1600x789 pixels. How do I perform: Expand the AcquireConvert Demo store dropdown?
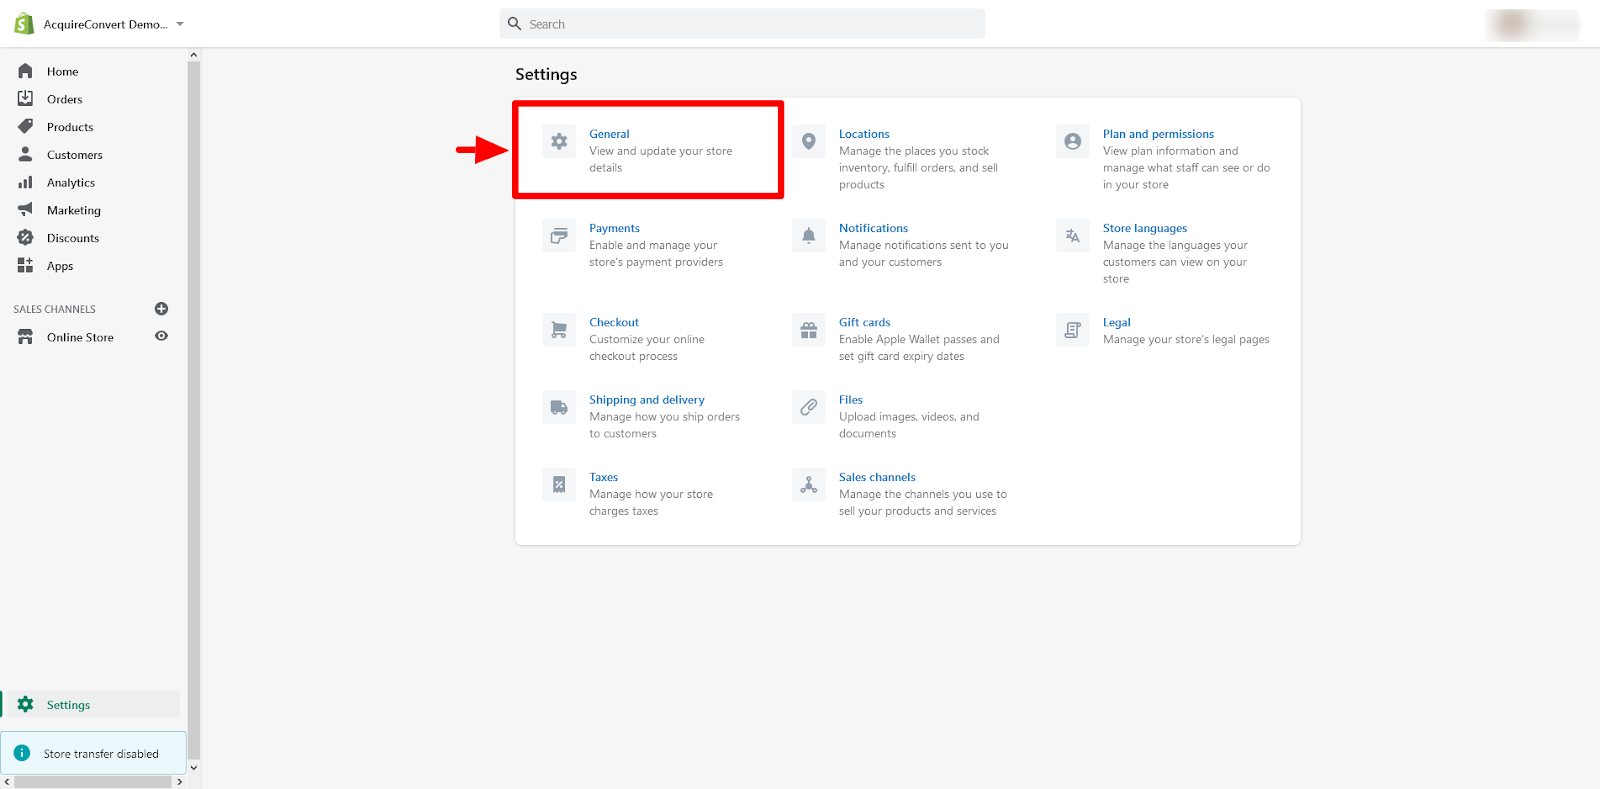click(180, 24)
